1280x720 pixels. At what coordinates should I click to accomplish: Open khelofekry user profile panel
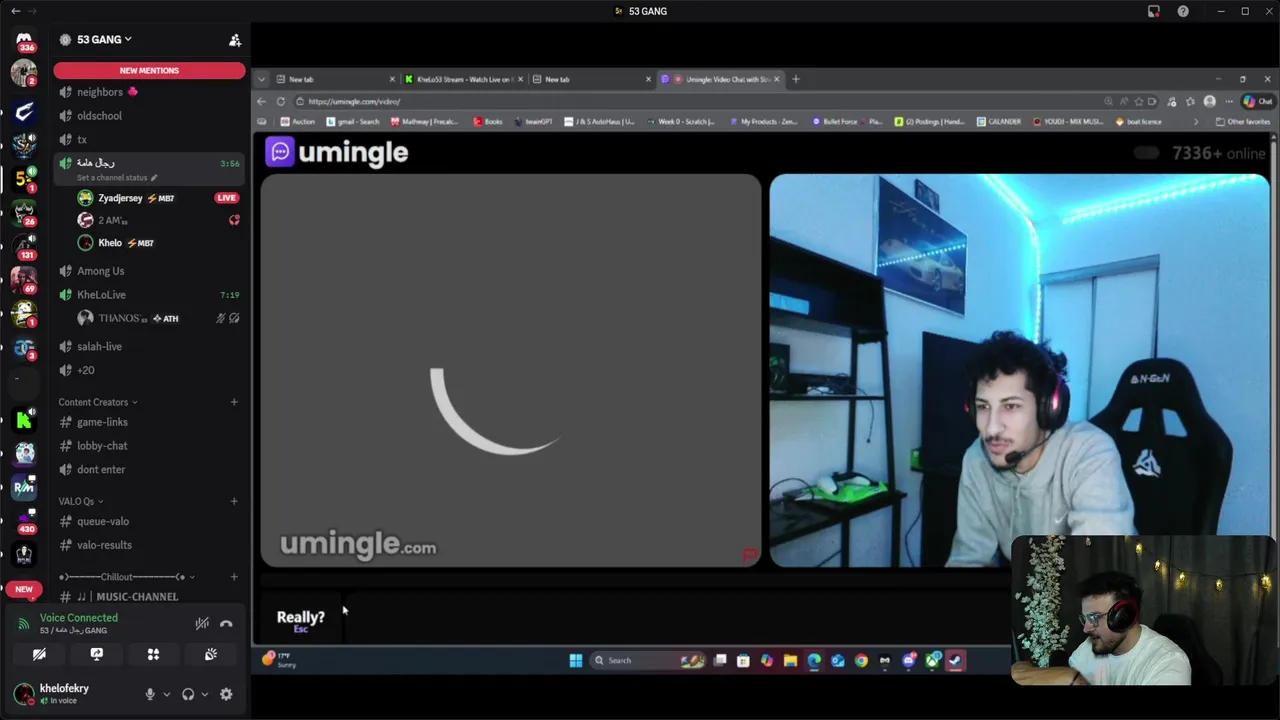point(64,694)
